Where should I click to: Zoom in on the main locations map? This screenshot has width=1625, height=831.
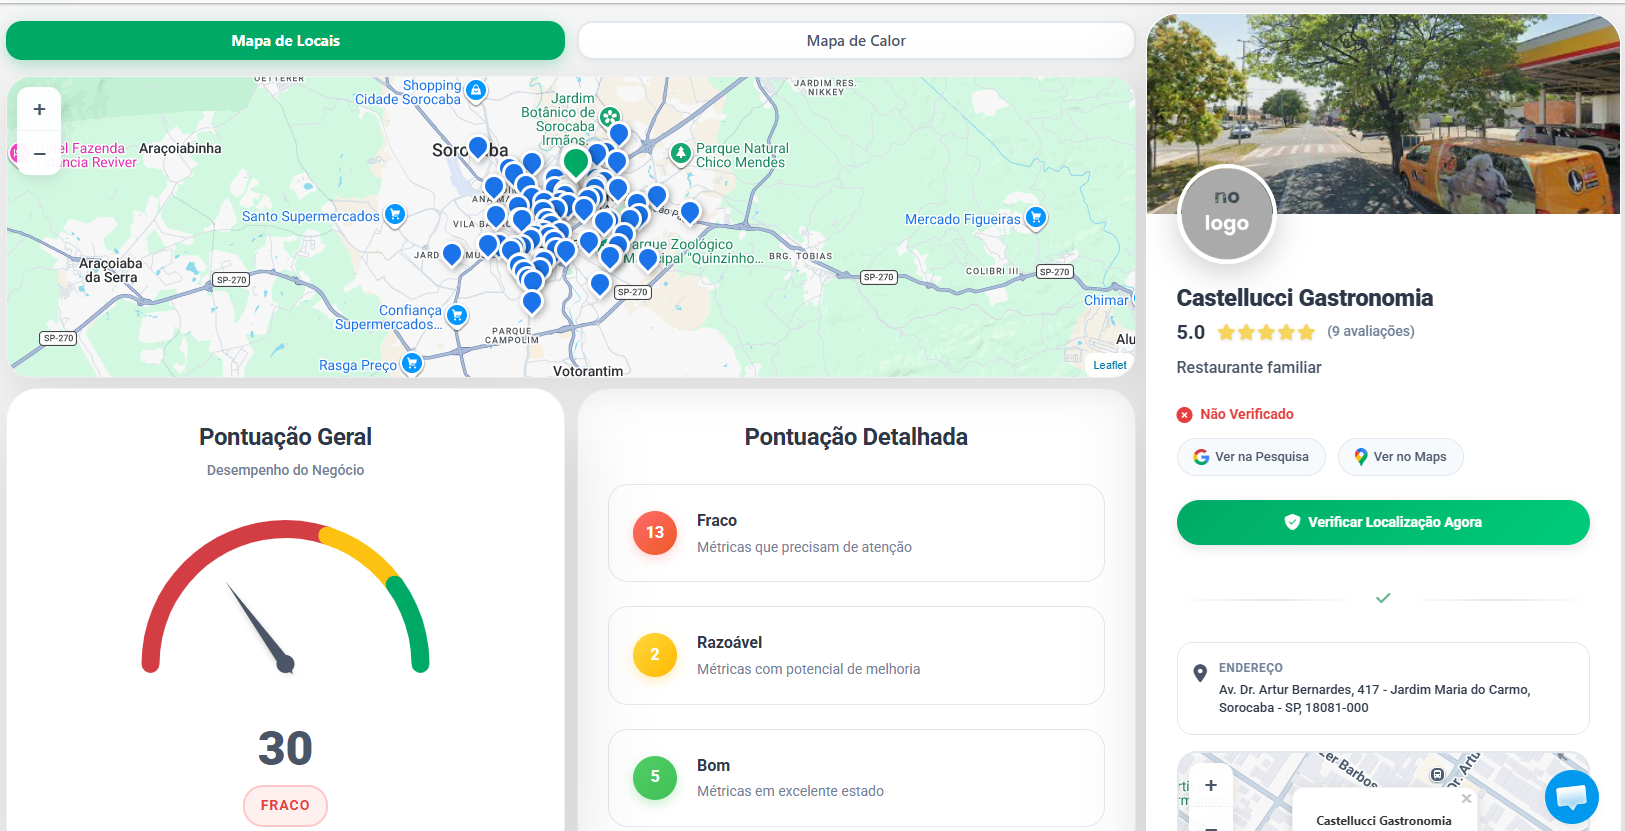coord(39,109)
